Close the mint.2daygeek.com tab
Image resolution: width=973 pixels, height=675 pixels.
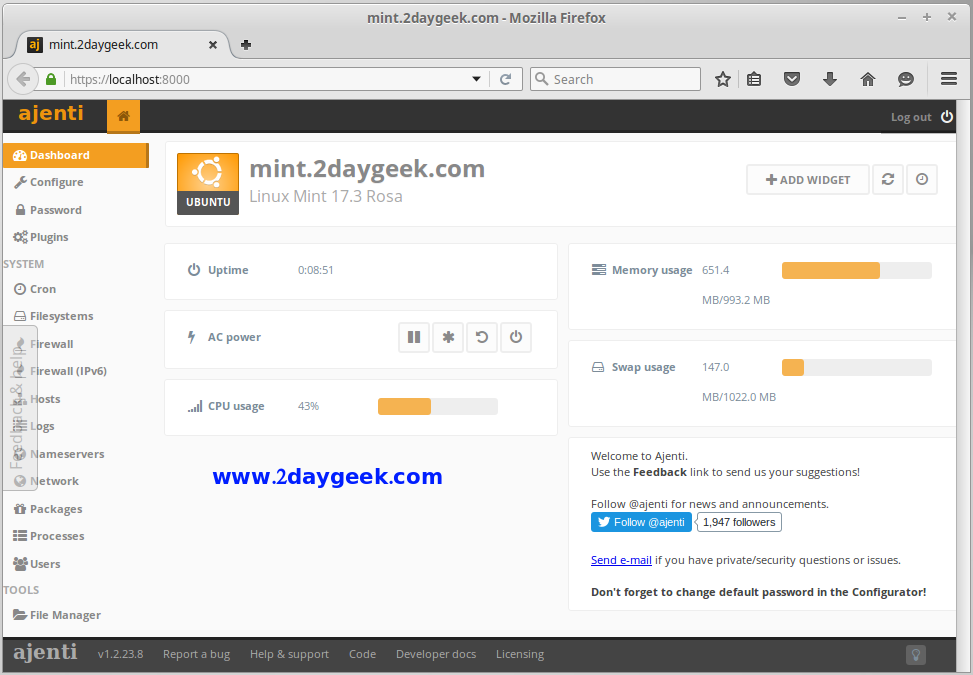pyautogui.click(x=212, y=45)
